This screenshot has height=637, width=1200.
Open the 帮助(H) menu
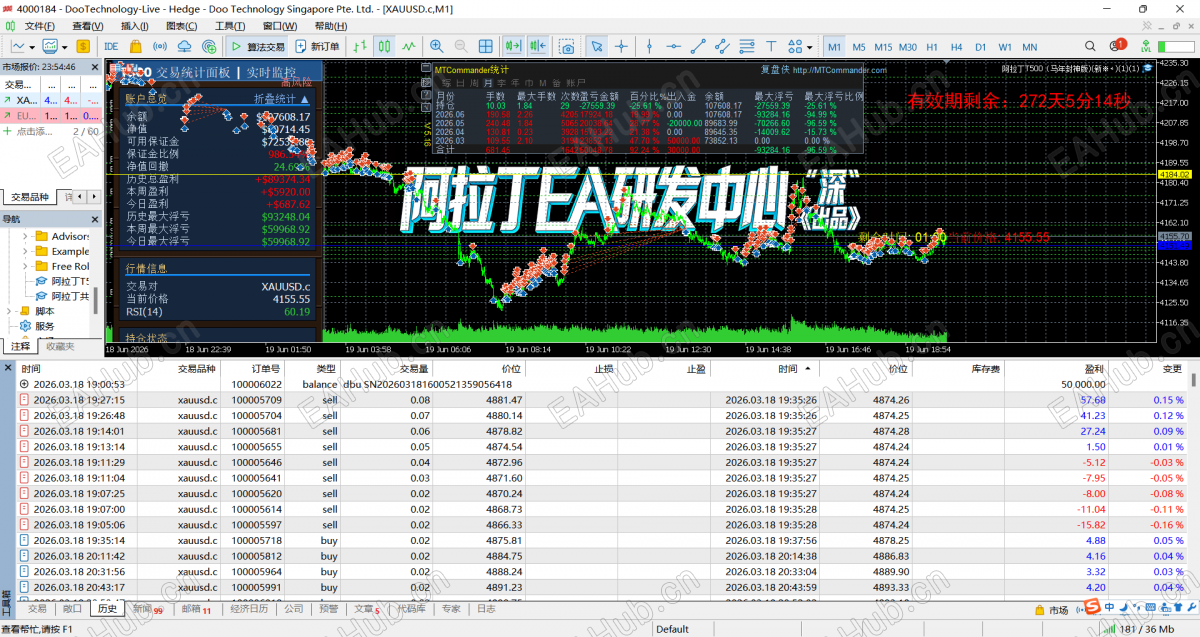point(331,26)
